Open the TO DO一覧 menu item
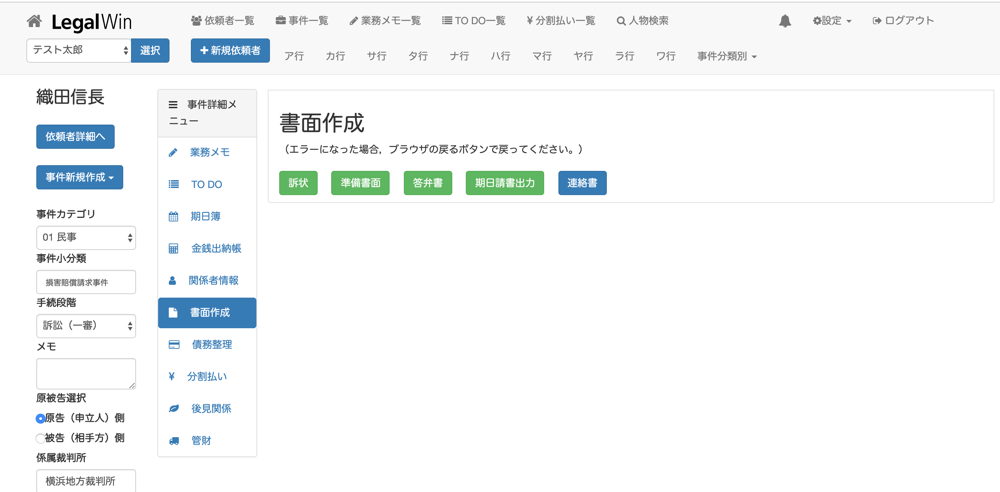This screenshot has width=1000, height=492. 473,21
